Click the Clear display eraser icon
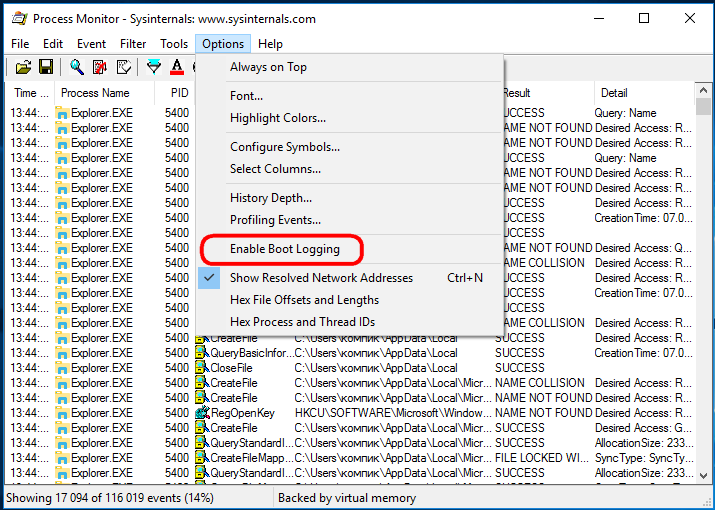 click(x=123, y=67)
